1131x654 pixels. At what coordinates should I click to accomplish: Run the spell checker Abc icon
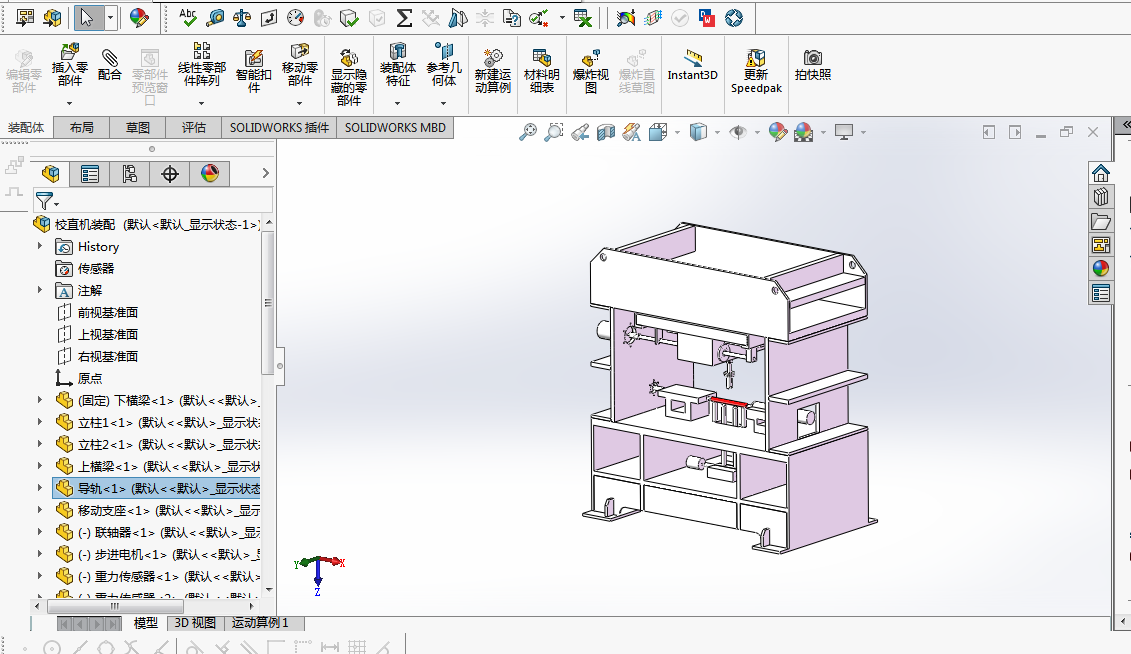pyautogui.click(x=188, y=17)
